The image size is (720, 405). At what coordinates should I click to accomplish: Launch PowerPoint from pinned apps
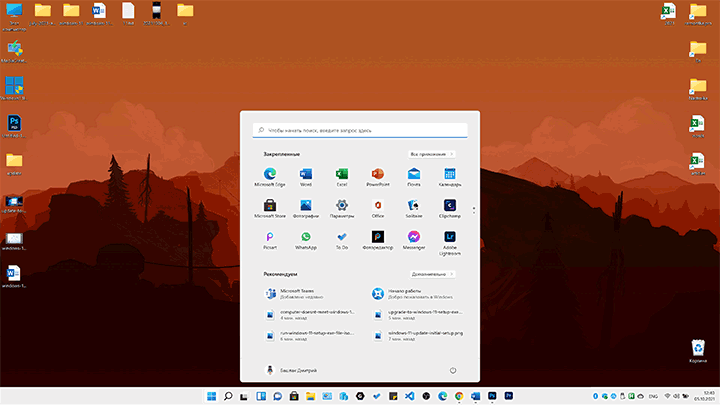tap(378, 177)
